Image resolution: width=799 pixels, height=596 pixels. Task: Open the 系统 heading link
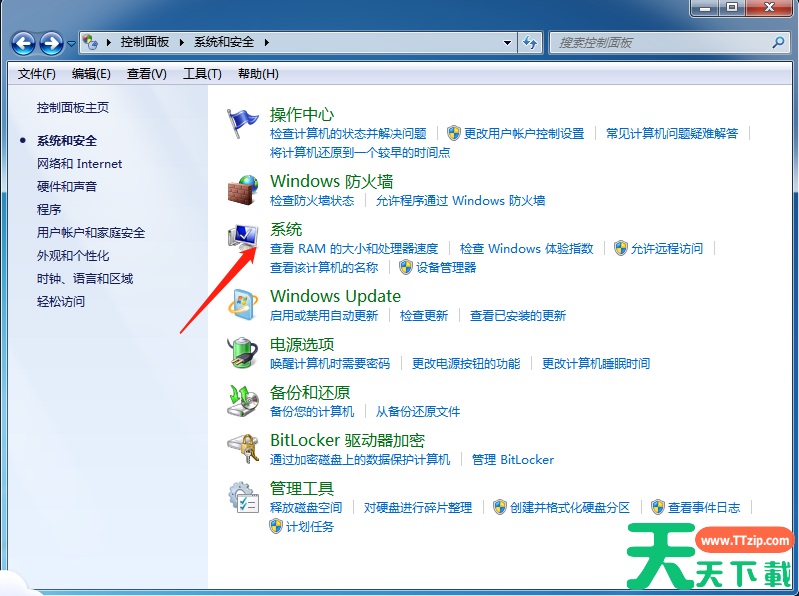coord(286,229)
